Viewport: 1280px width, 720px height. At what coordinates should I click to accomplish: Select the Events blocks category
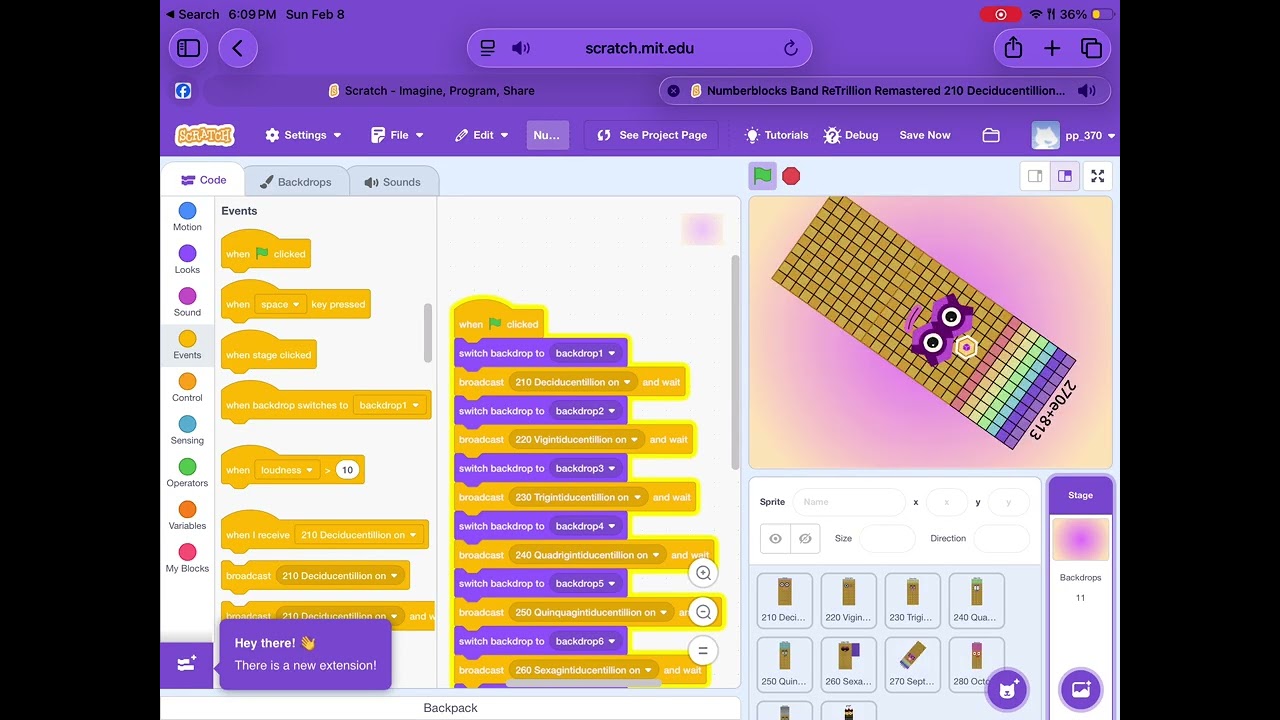[187, 345]
